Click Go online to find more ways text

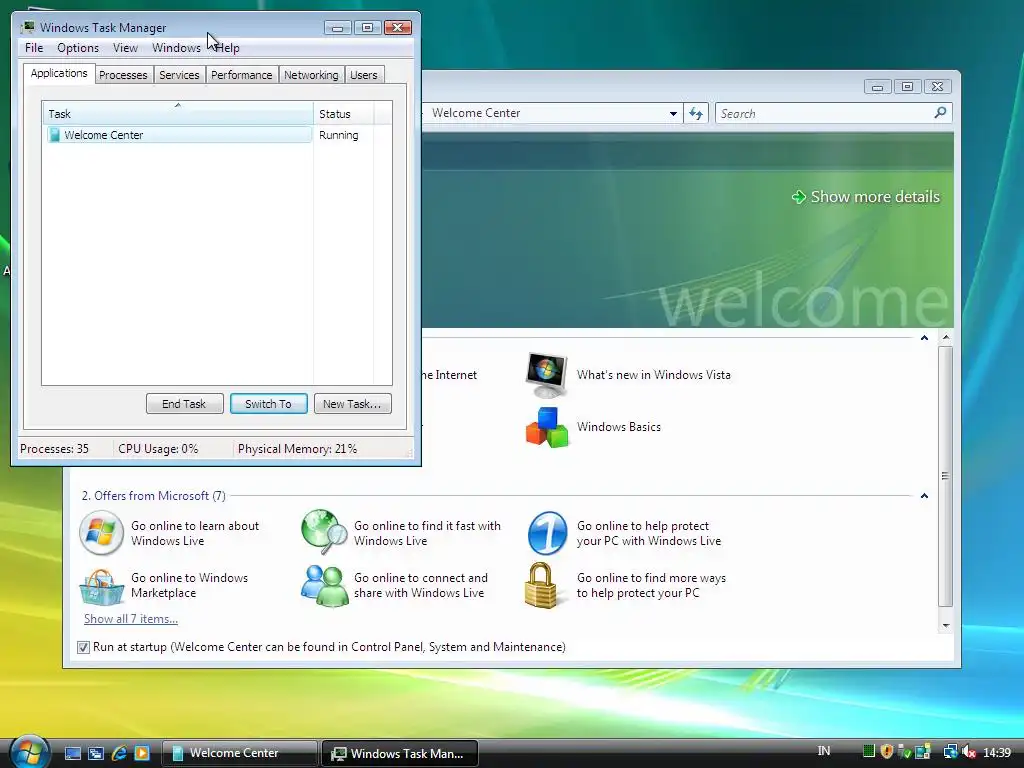pyautogui.click(x=651, y=586)
